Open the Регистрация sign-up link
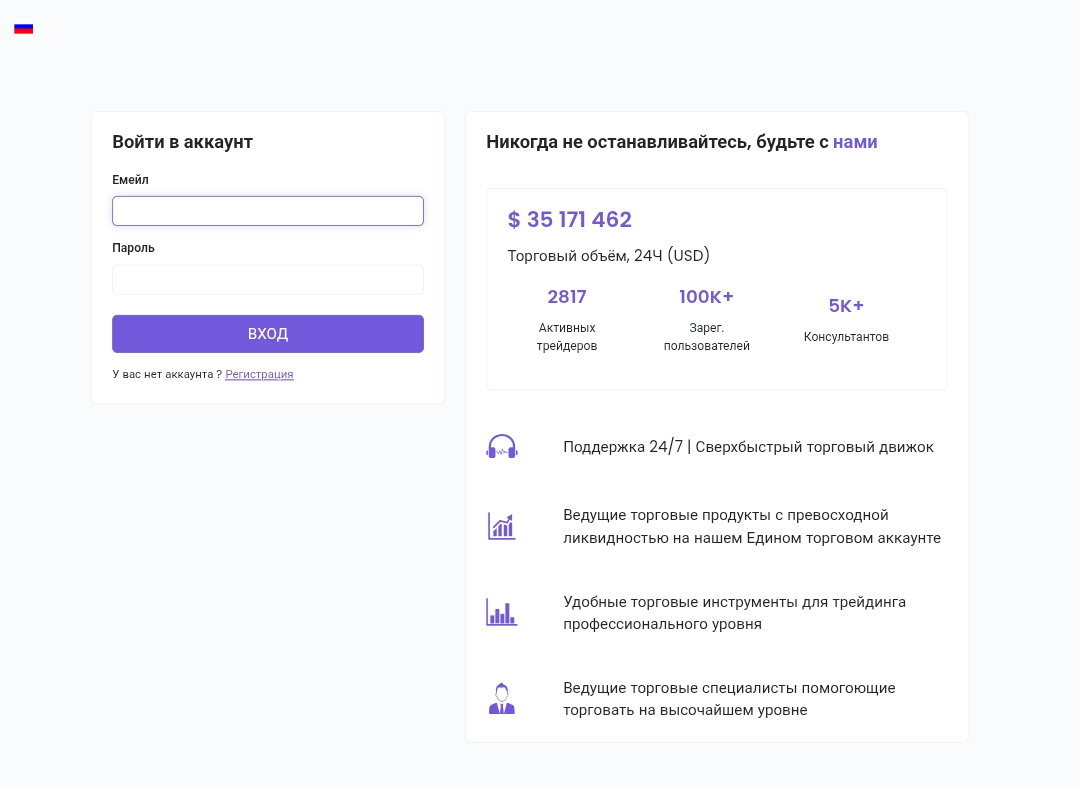 (x=259, y=374)
